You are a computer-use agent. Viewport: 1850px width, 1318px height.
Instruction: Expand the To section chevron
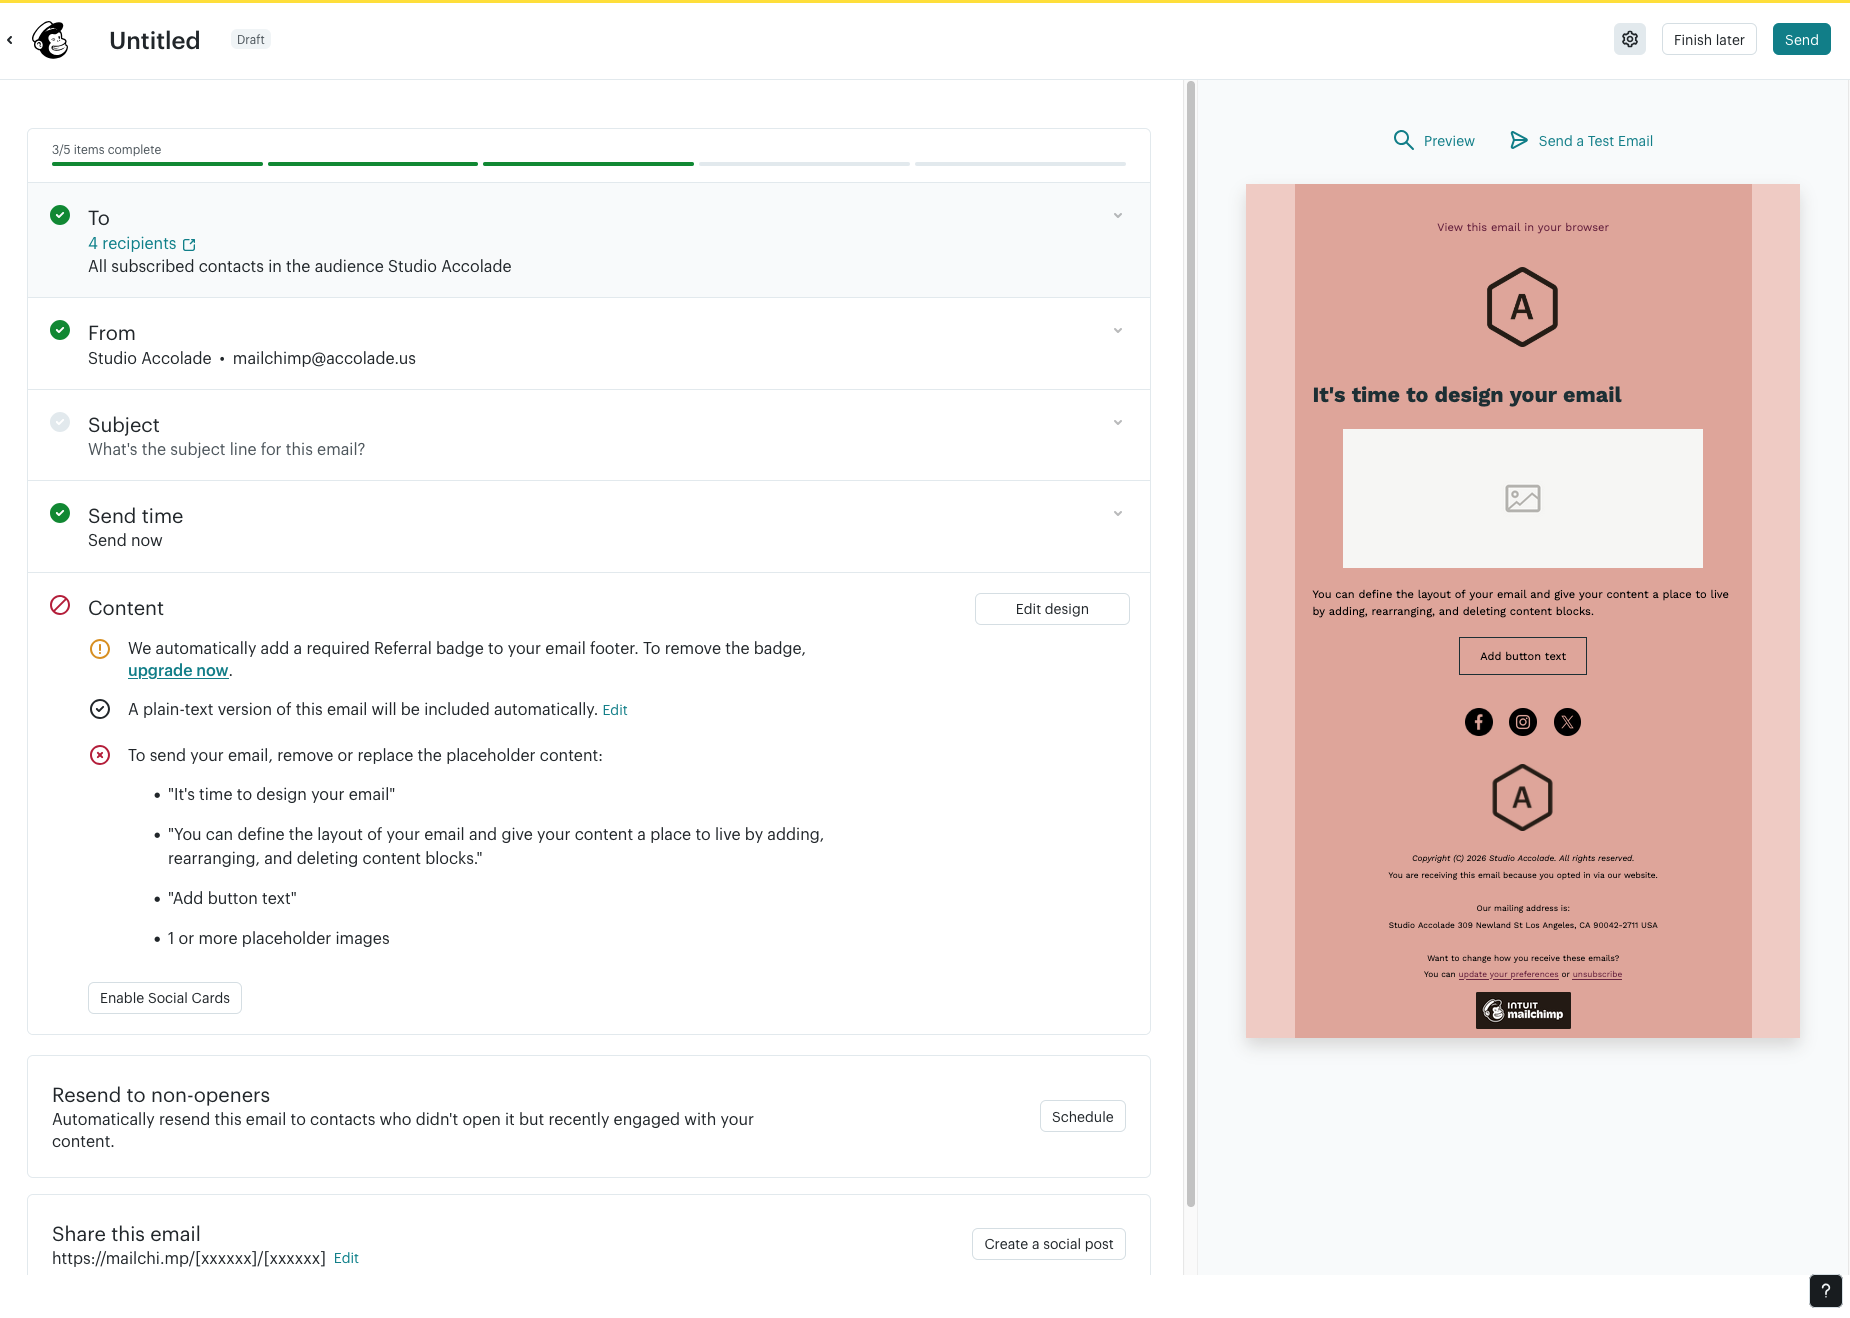[x=1117, y=216]
